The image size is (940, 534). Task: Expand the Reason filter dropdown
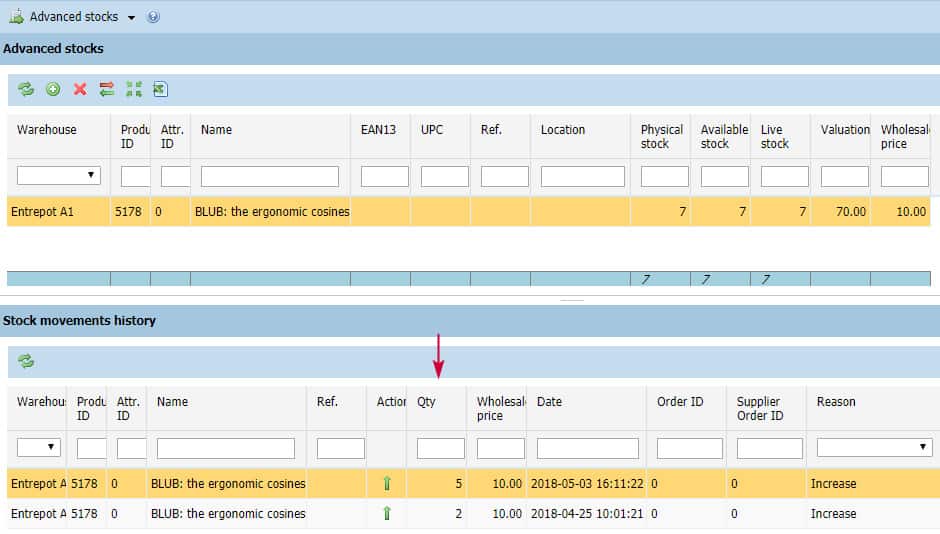click(x=874, y=448)
